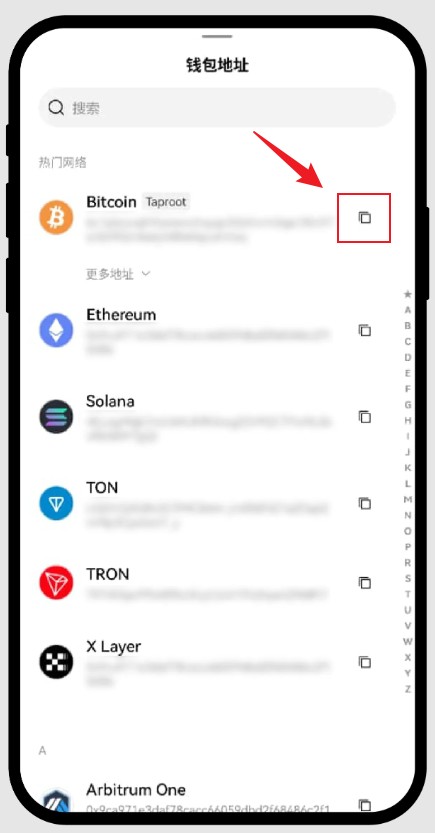The image size is (435, 833).
Task: Tap the red TRON logo icon
Action: pos(56,583)
